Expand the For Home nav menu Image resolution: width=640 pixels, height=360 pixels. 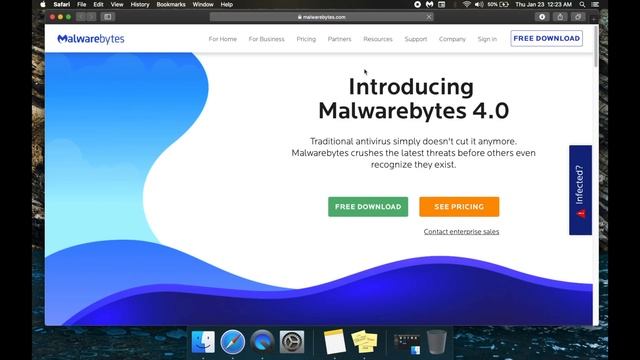222,39
